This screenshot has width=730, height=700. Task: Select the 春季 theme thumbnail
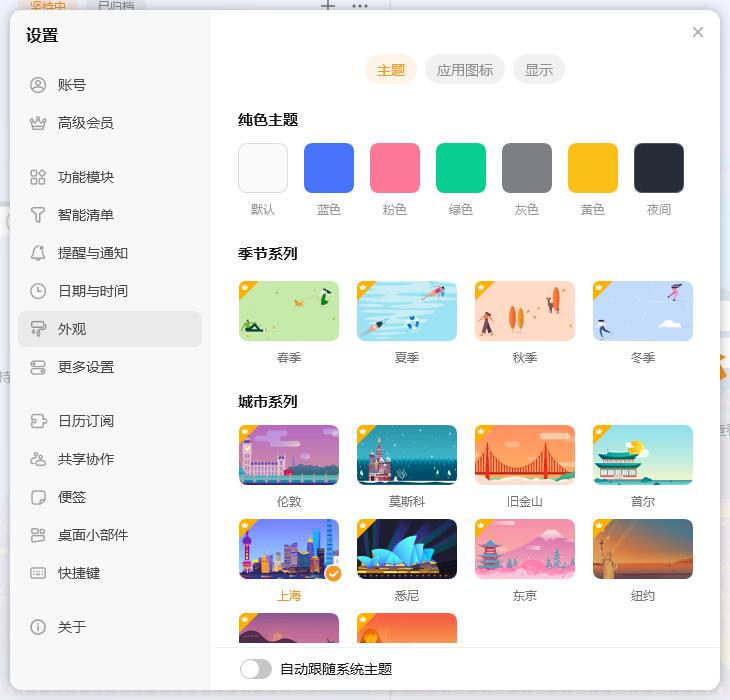pos(289,311)
